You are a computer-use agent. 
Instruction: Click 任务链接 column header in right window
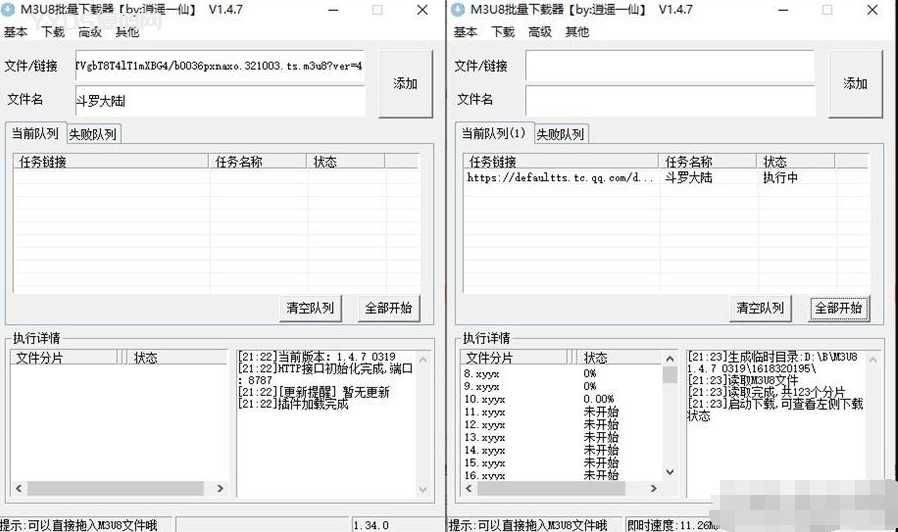(x=561, y=162)
